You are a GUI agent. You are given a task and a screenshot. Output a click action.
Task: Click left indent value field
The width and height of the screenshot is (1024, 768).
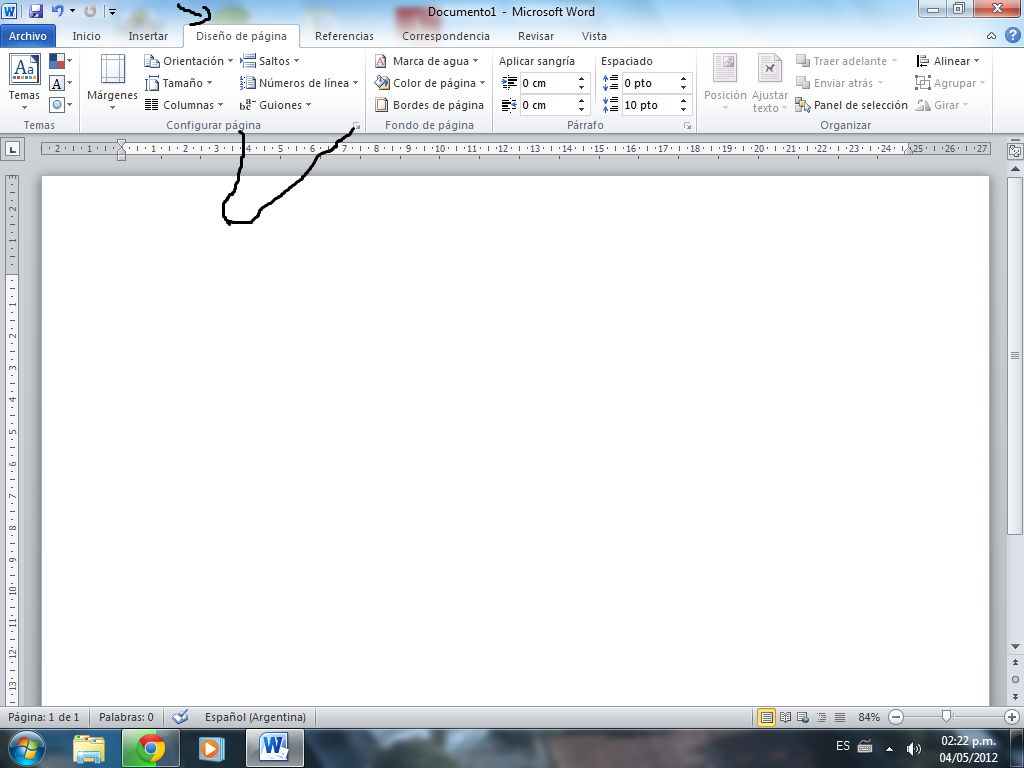547,83
